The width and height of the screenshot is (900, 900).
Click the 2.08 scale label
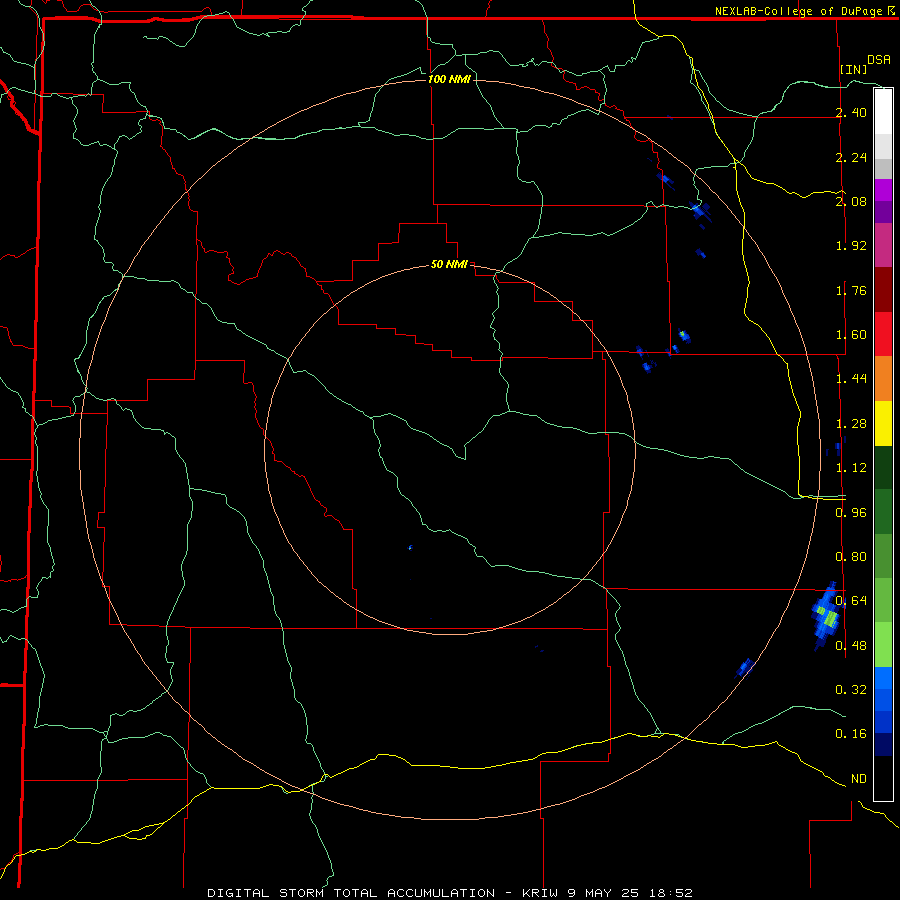tap(851, 201)
